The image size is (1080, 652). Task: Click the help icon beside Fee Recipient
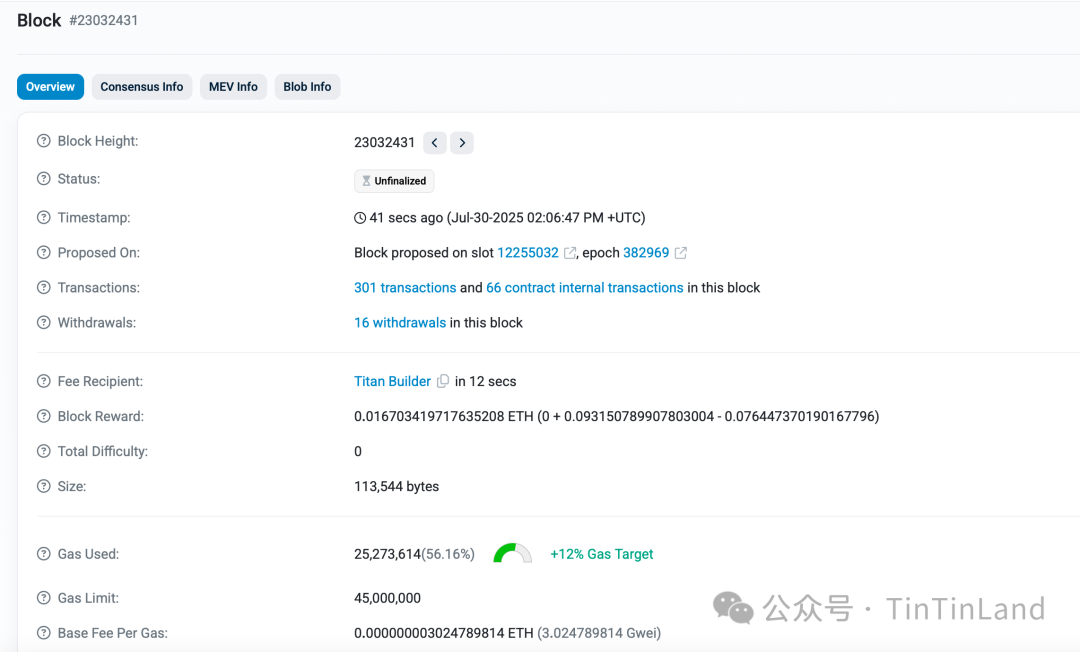[43, 381]
